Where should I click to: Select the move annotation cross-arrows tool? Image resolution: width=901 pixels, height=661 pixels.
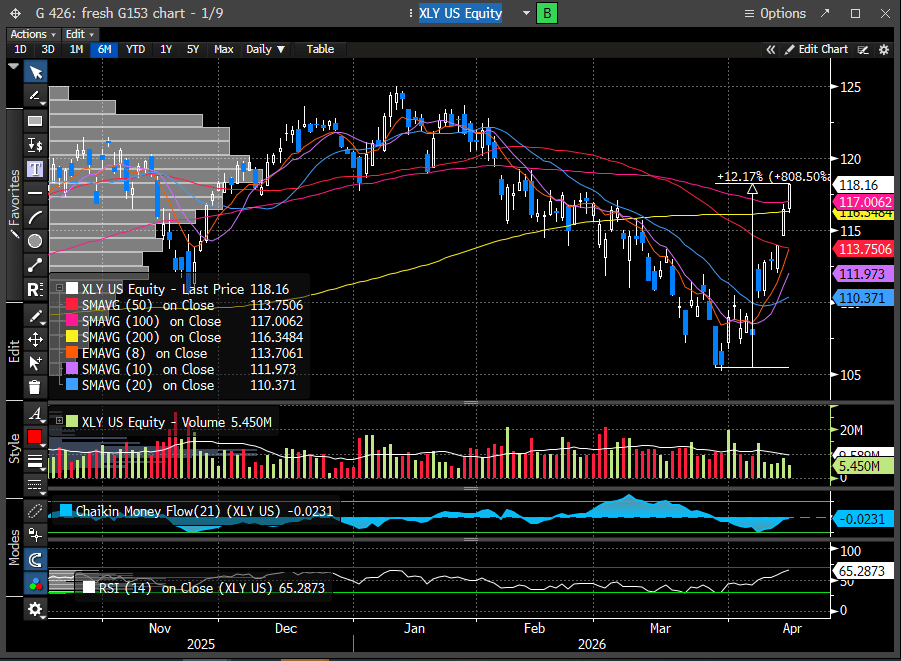[35, 340]
